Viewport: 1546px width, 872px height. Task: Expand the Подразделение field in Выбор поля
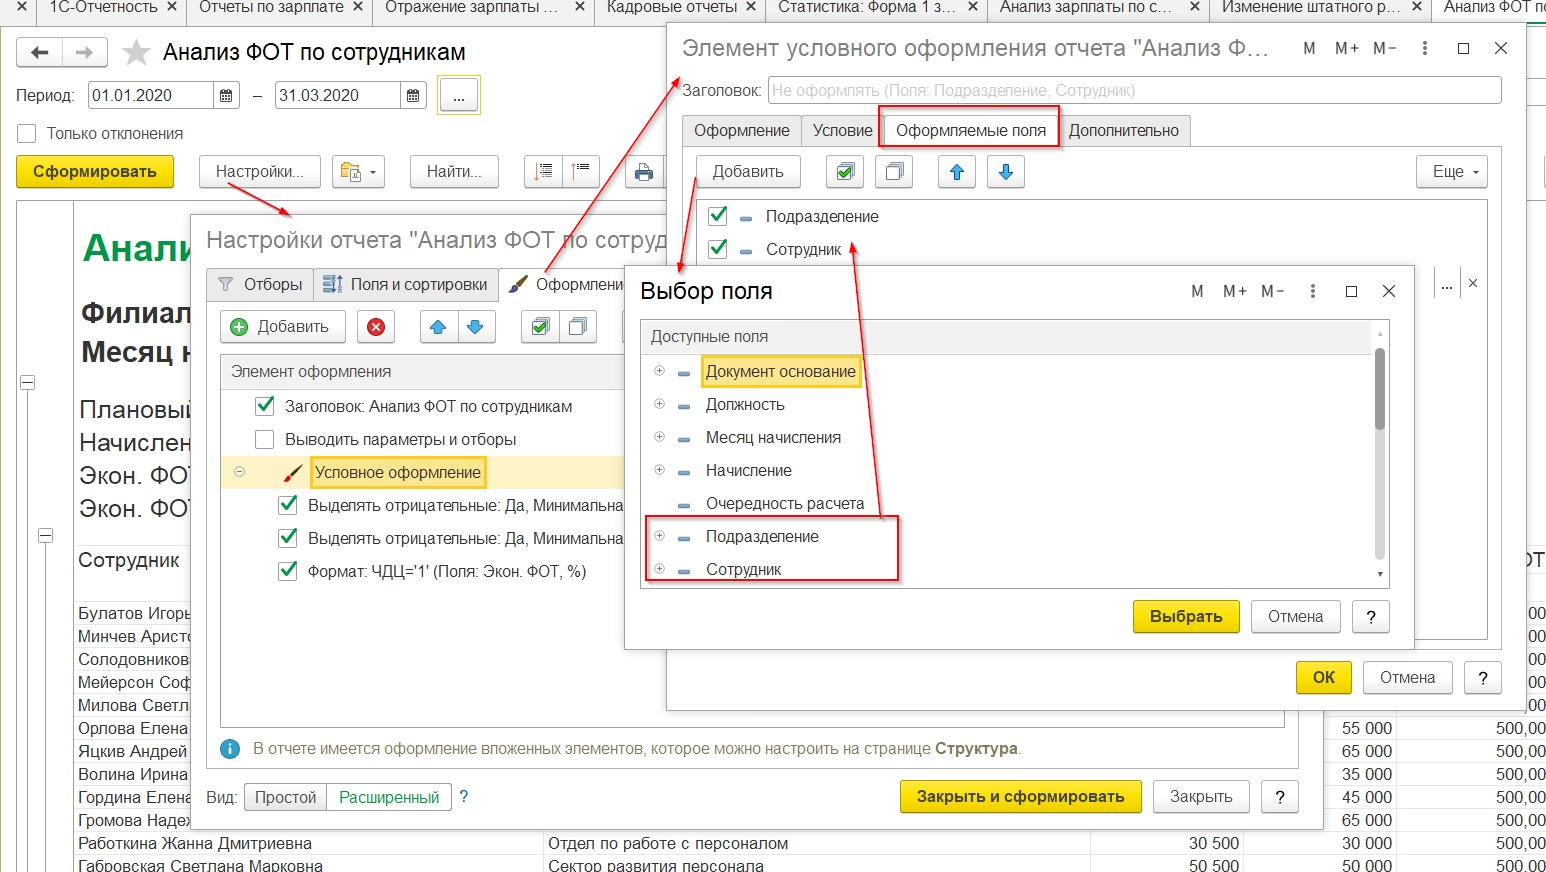click(660, 536)
